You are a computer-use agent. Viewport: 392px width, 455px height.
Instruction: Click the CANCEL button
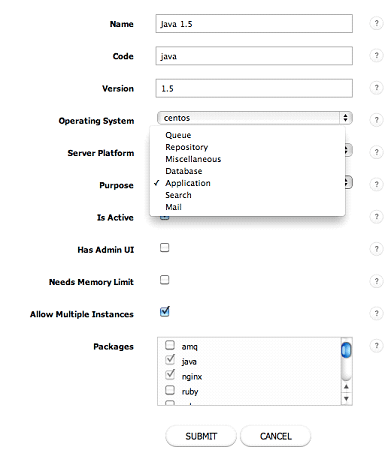click(x=276, y=436)
